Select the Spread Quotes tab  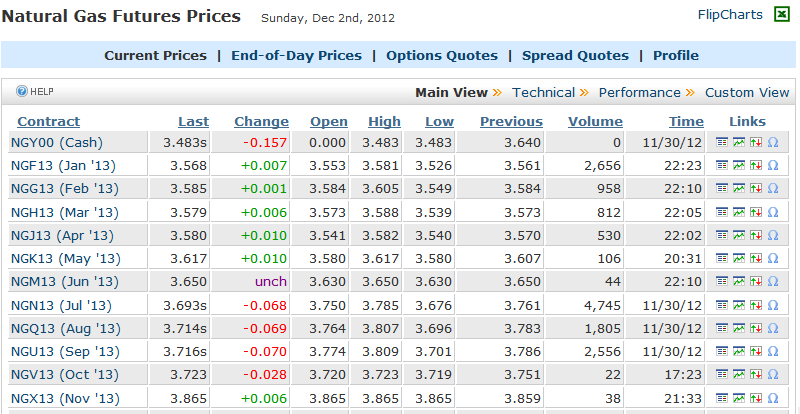coord(575,56)
